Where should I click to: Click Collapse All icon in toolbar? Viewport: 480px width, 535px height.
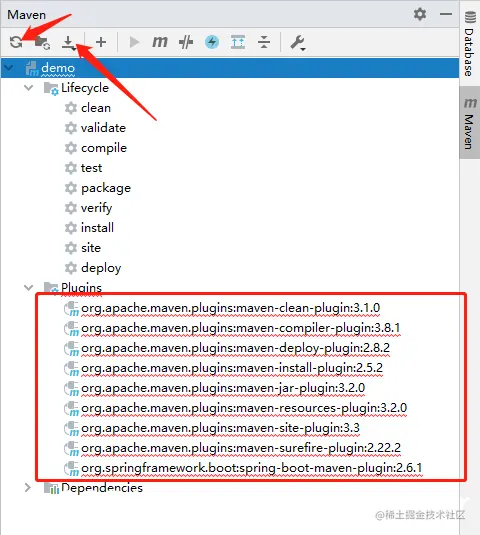click(264, 42)
